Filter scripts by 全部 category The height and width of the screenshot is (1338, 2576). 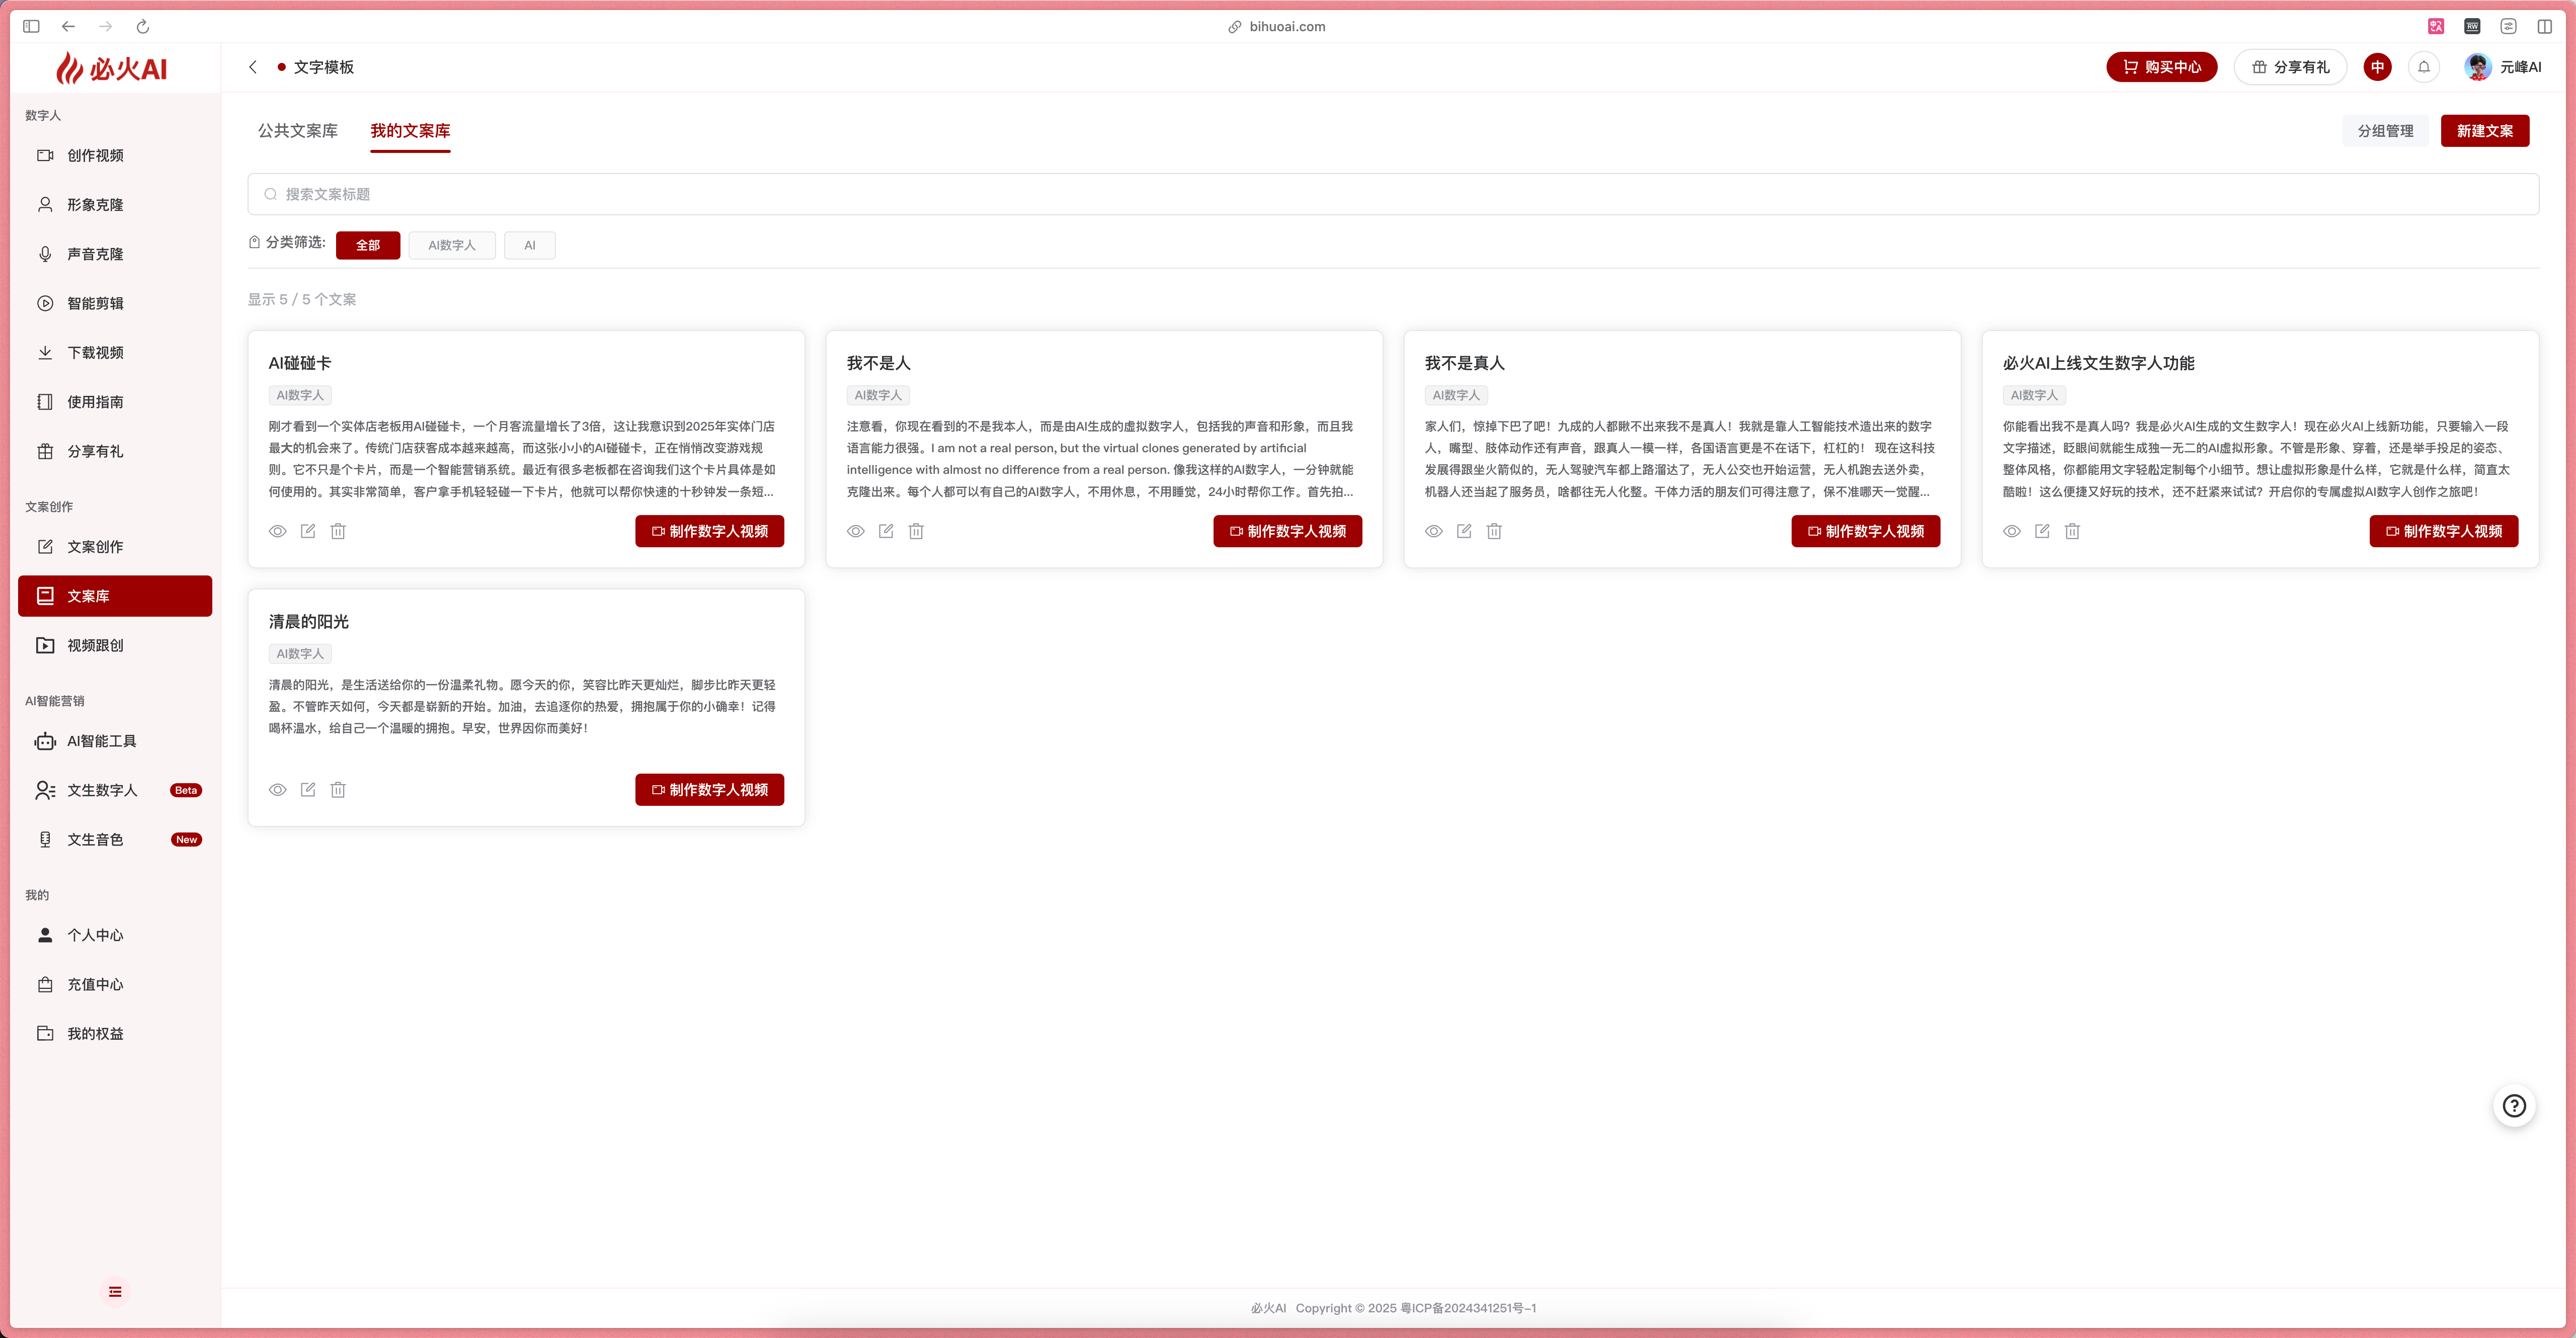click(x=368, y=245)
